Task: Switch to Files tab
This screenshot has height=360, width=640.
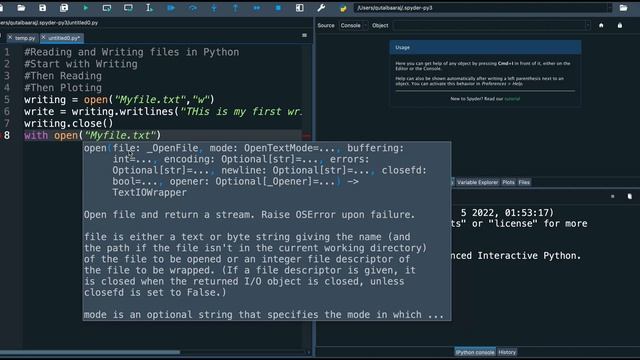Action: pyautogui.click(x=524, y=182)
